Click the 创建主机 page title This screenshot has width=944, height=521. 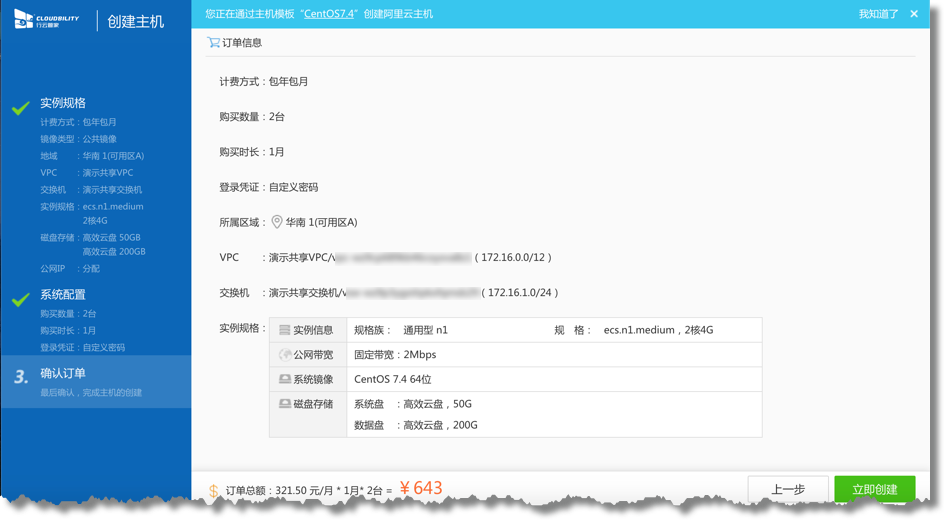(x=135, y=21)
